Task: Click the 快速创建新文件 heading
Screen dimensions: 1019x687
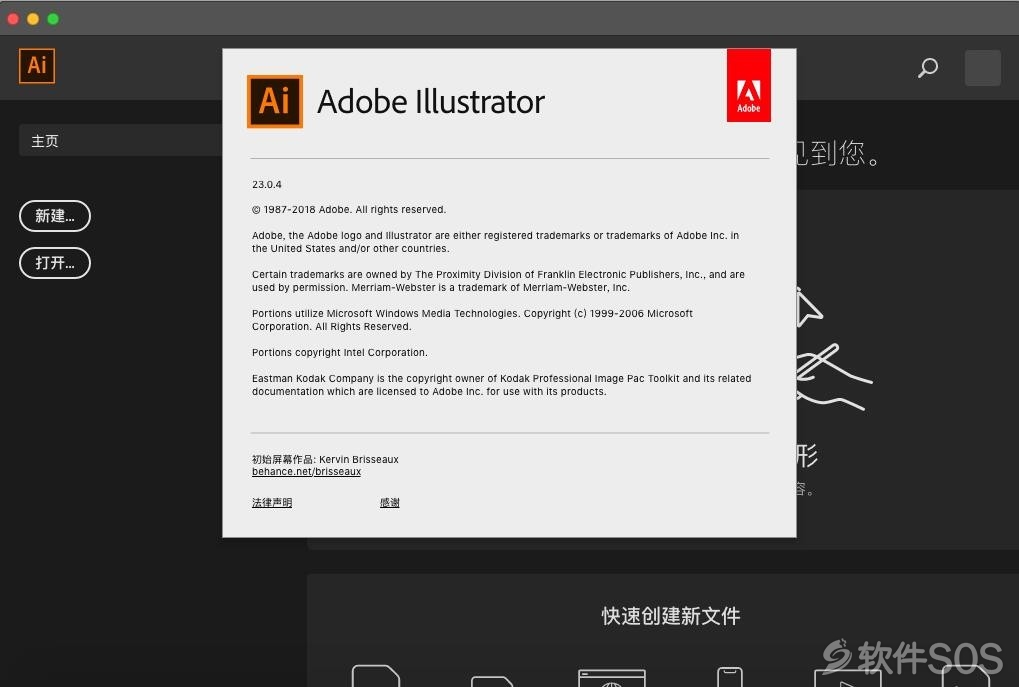Action: point(671,616)
